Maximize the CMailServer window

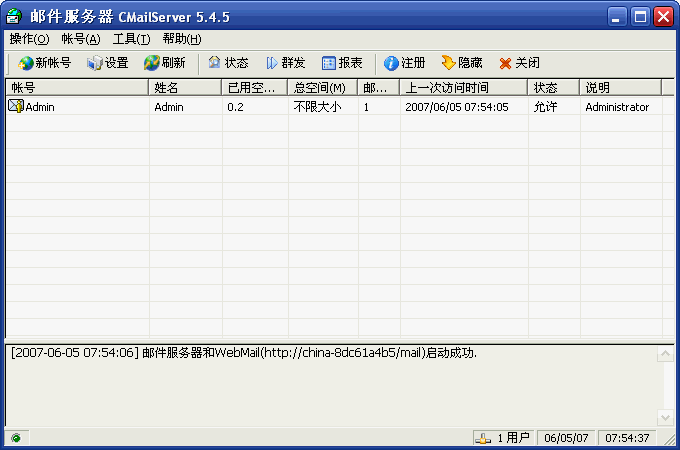pos(640,17)
